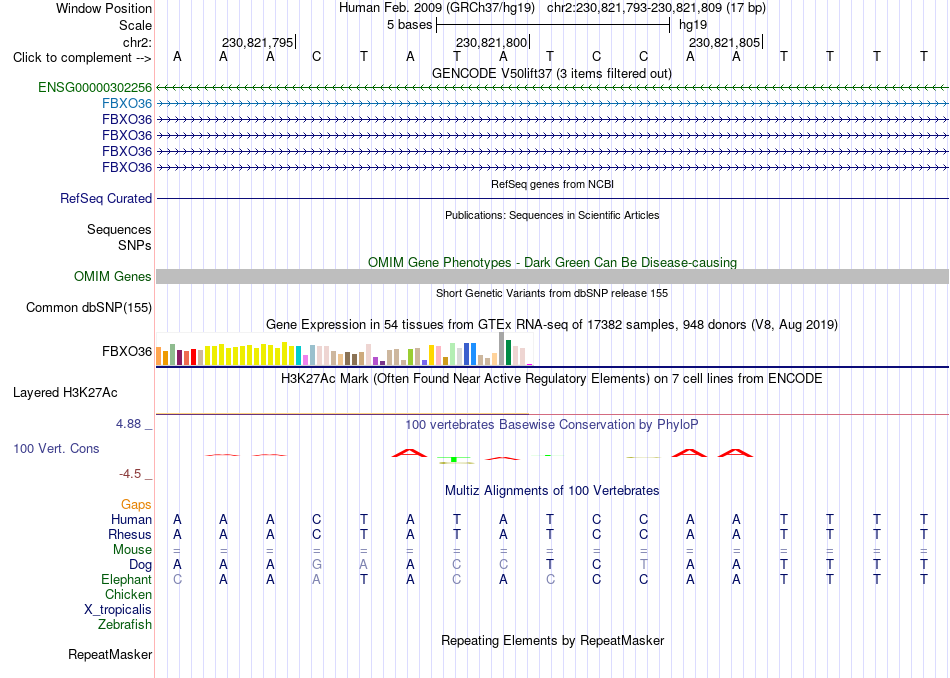The width and height of the screenshot is (950, 678).
Task: Click the hg19 label right of scale bar
Action: point(693,25)
